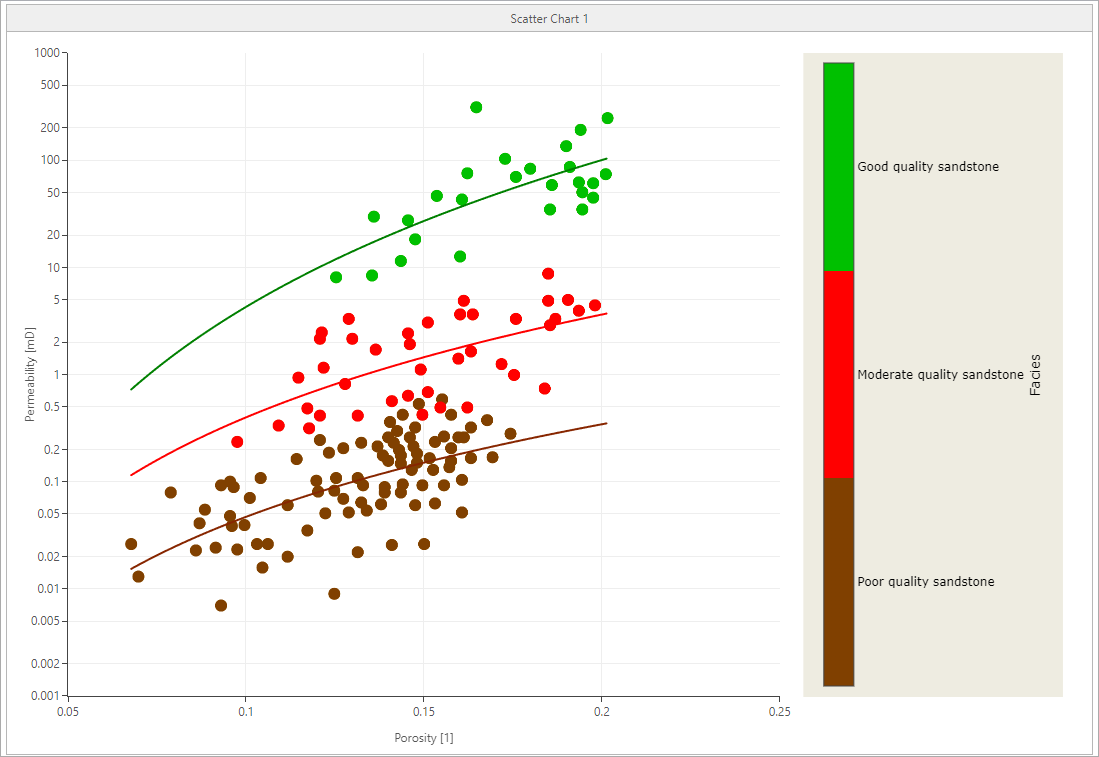Click the 0.15 tick on porosity axis
The width and height of the screenshot is (1099, 757).
(423, 712)
